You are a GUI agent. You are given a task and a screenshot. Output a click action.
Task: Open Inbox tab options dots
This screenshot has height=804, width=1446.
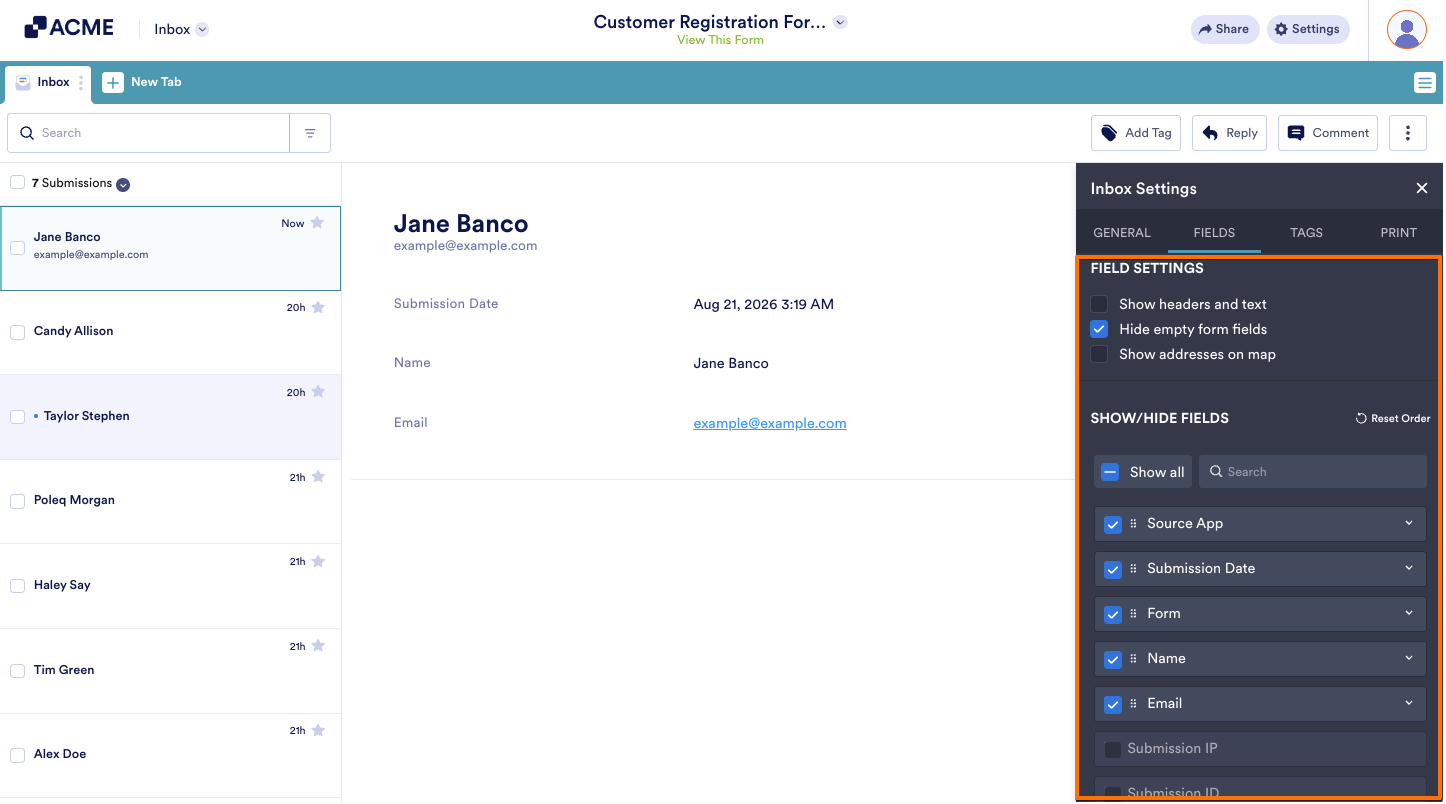(81, 83)
